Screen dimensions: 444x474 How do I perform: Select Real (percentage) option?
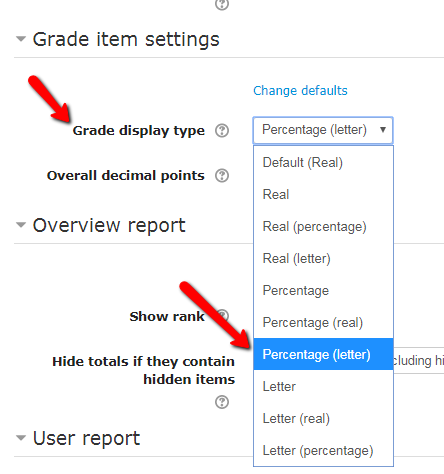tap(323, 227)
